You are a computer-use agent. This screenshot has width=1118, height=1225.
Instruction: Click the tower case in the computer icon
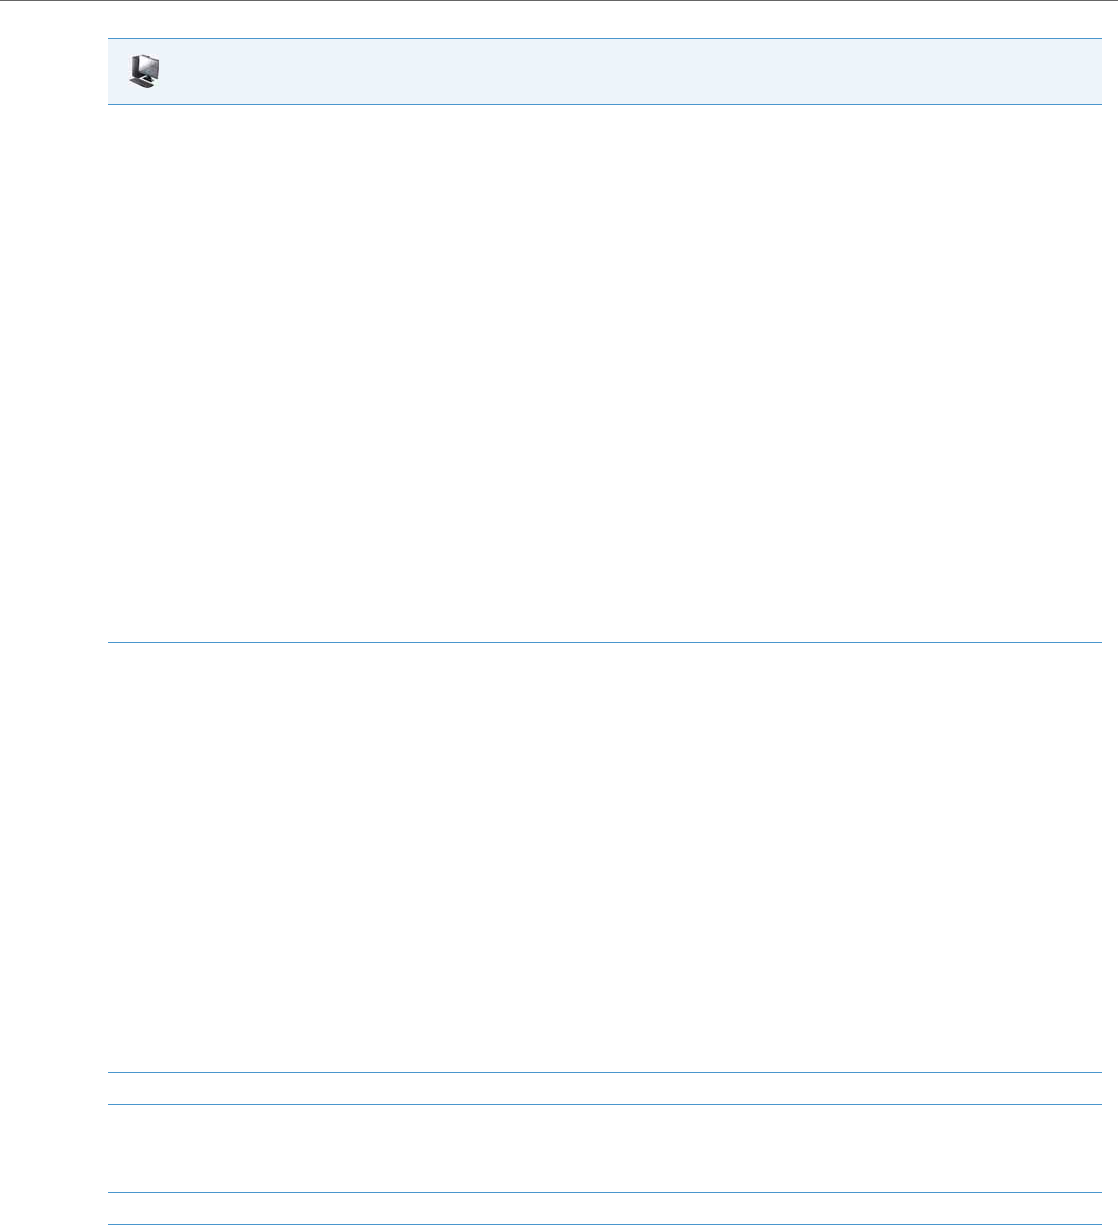(x=135, y=69)
